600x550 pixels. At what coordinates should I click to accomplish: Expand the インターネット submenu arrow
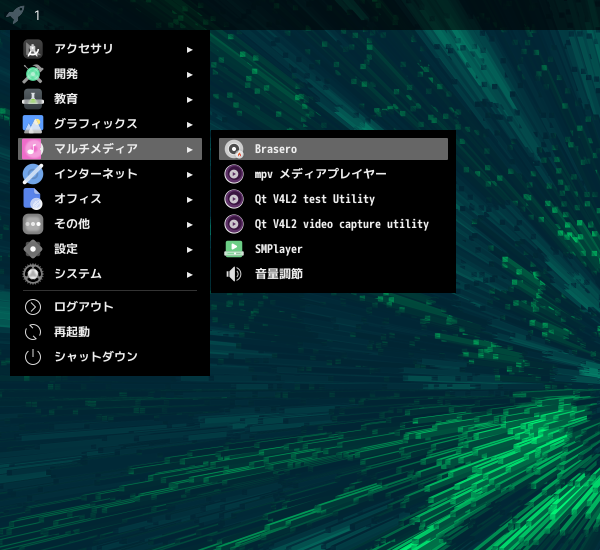click(190, 175)
